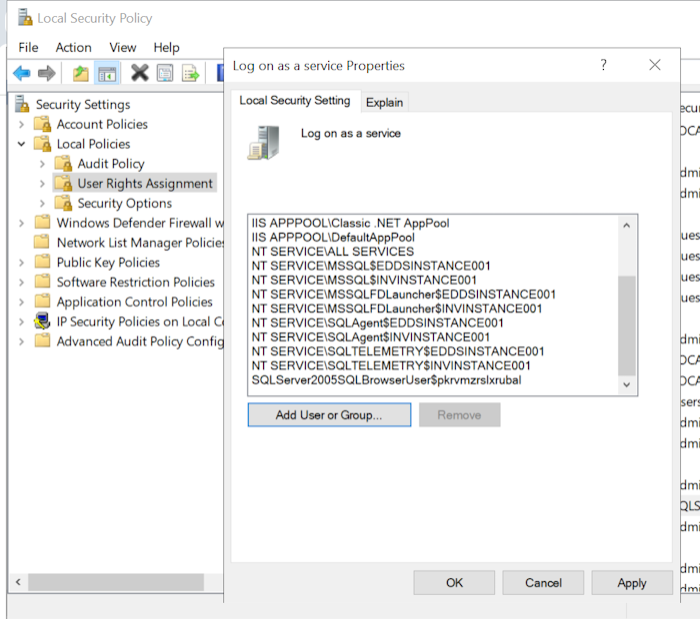Click the Delete X toolbar icon

coord(139,73)
